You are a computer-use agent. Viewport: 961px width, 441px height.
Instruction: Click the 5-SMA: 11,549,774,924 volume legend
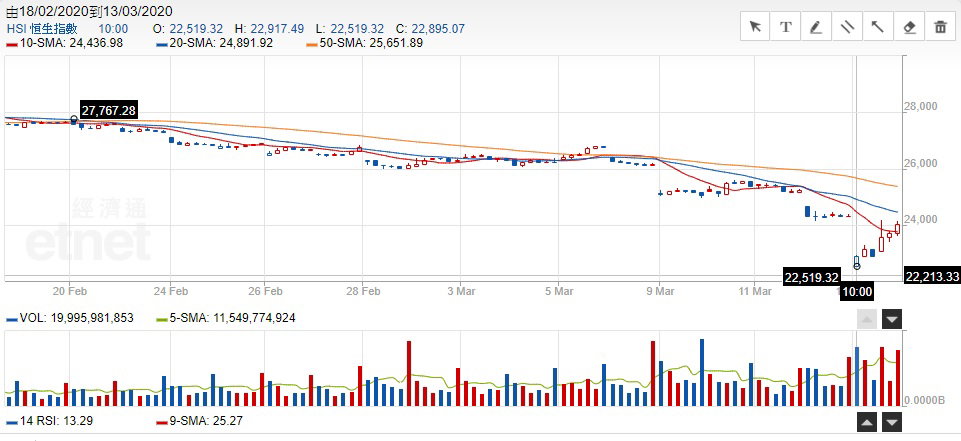[226, 318]
